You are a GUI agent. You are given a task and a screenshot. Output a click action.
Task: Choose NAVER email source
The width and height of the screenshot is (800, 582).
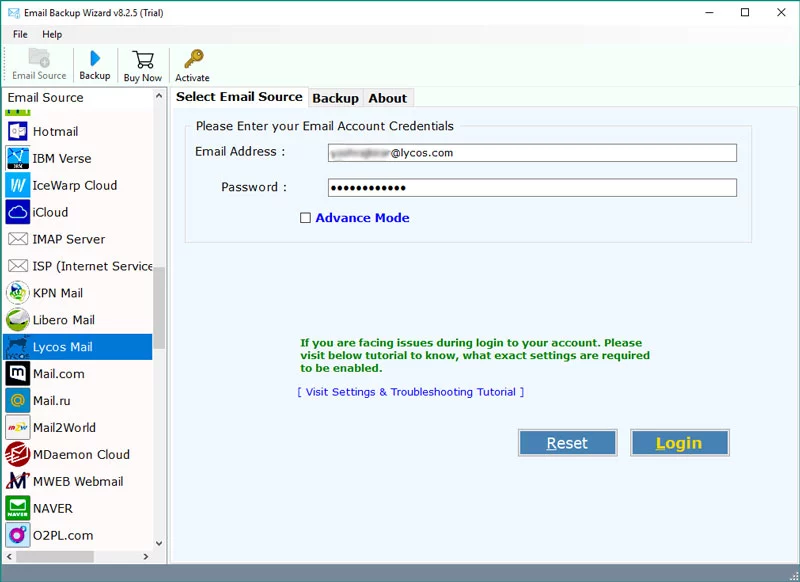(x=52, y=508)
